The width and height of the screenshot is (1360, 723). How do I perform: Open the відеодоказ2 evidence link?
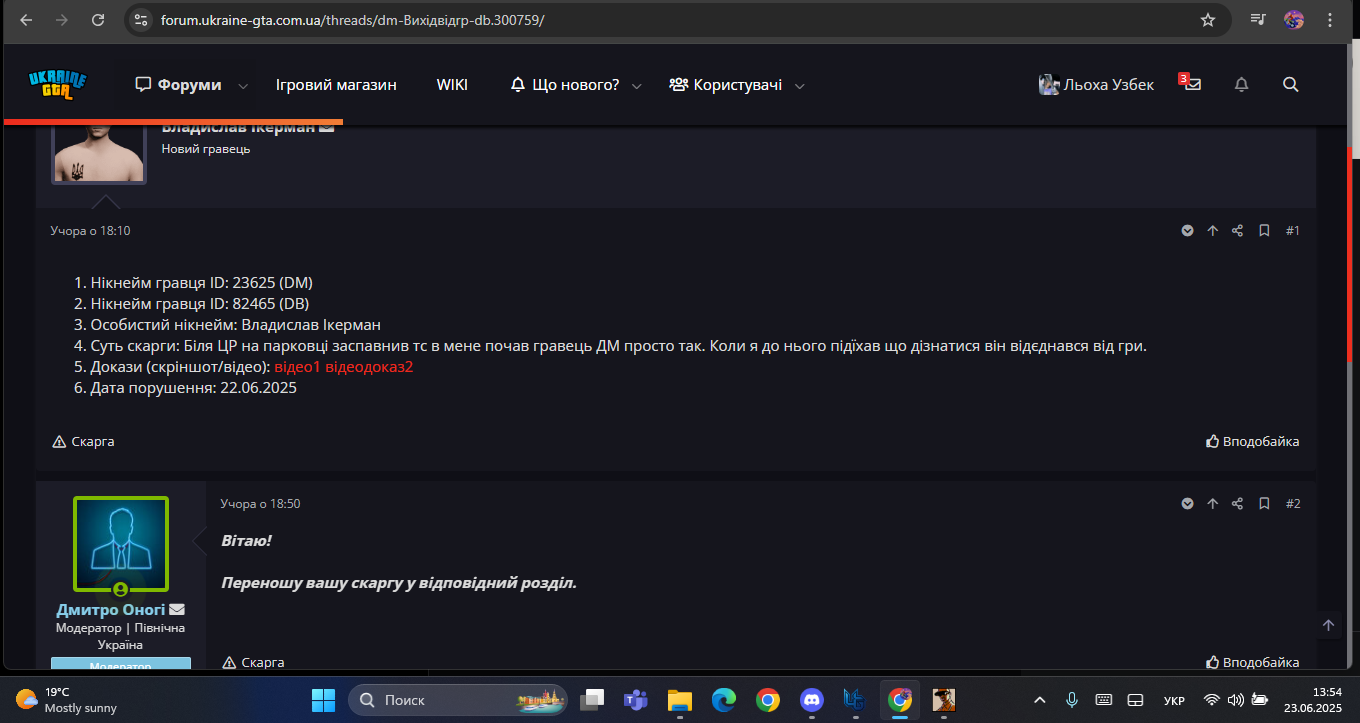click(x=370, y=367)
